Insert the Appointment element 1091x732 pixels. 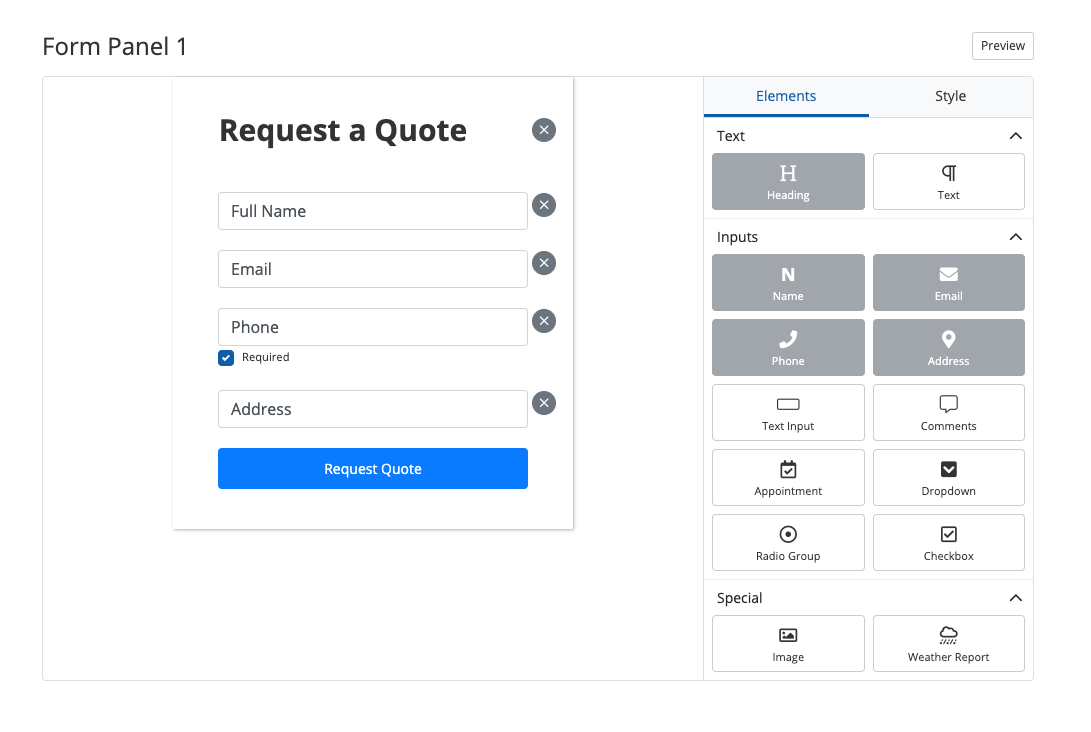(x=788, y=477)
